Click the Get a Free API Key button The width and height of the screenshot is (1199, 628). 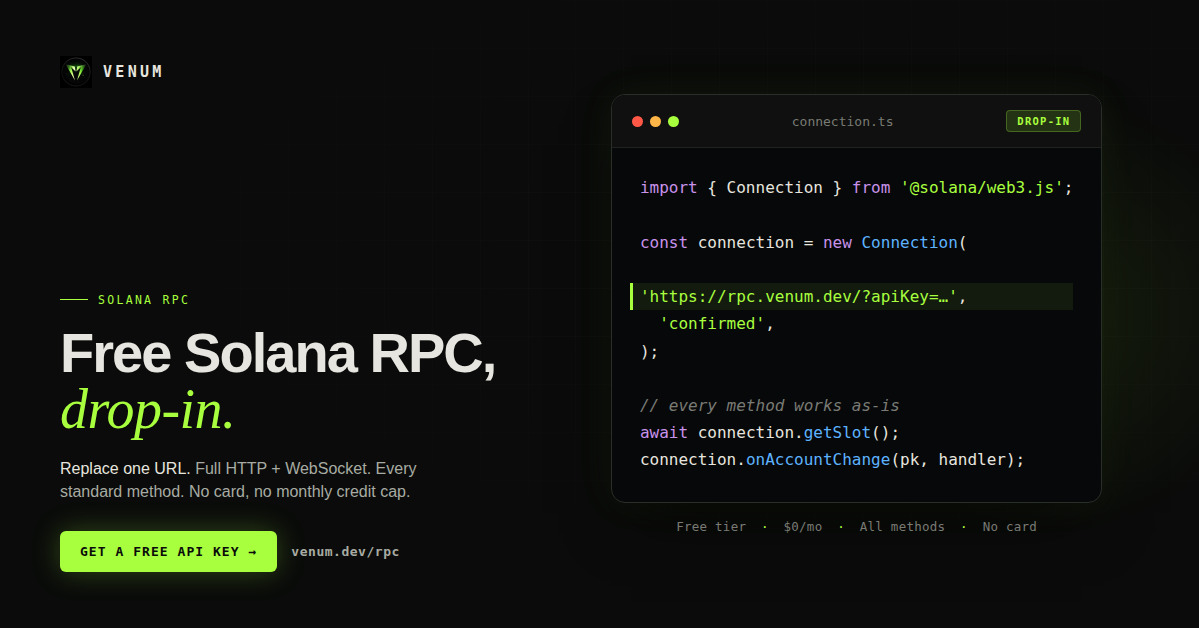pos(168,552)
